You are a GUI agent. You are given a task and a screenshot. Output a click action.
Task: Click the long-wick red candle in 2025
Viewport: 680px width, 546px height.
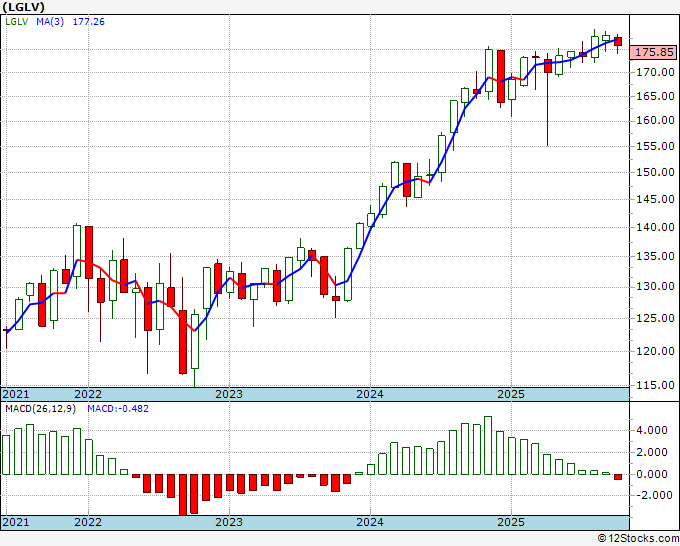click(x=548, y=66)
